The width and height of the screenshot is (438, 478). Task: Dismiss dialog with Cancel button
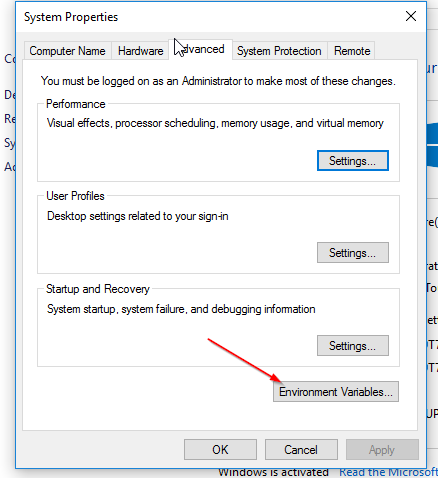[301, 450]
